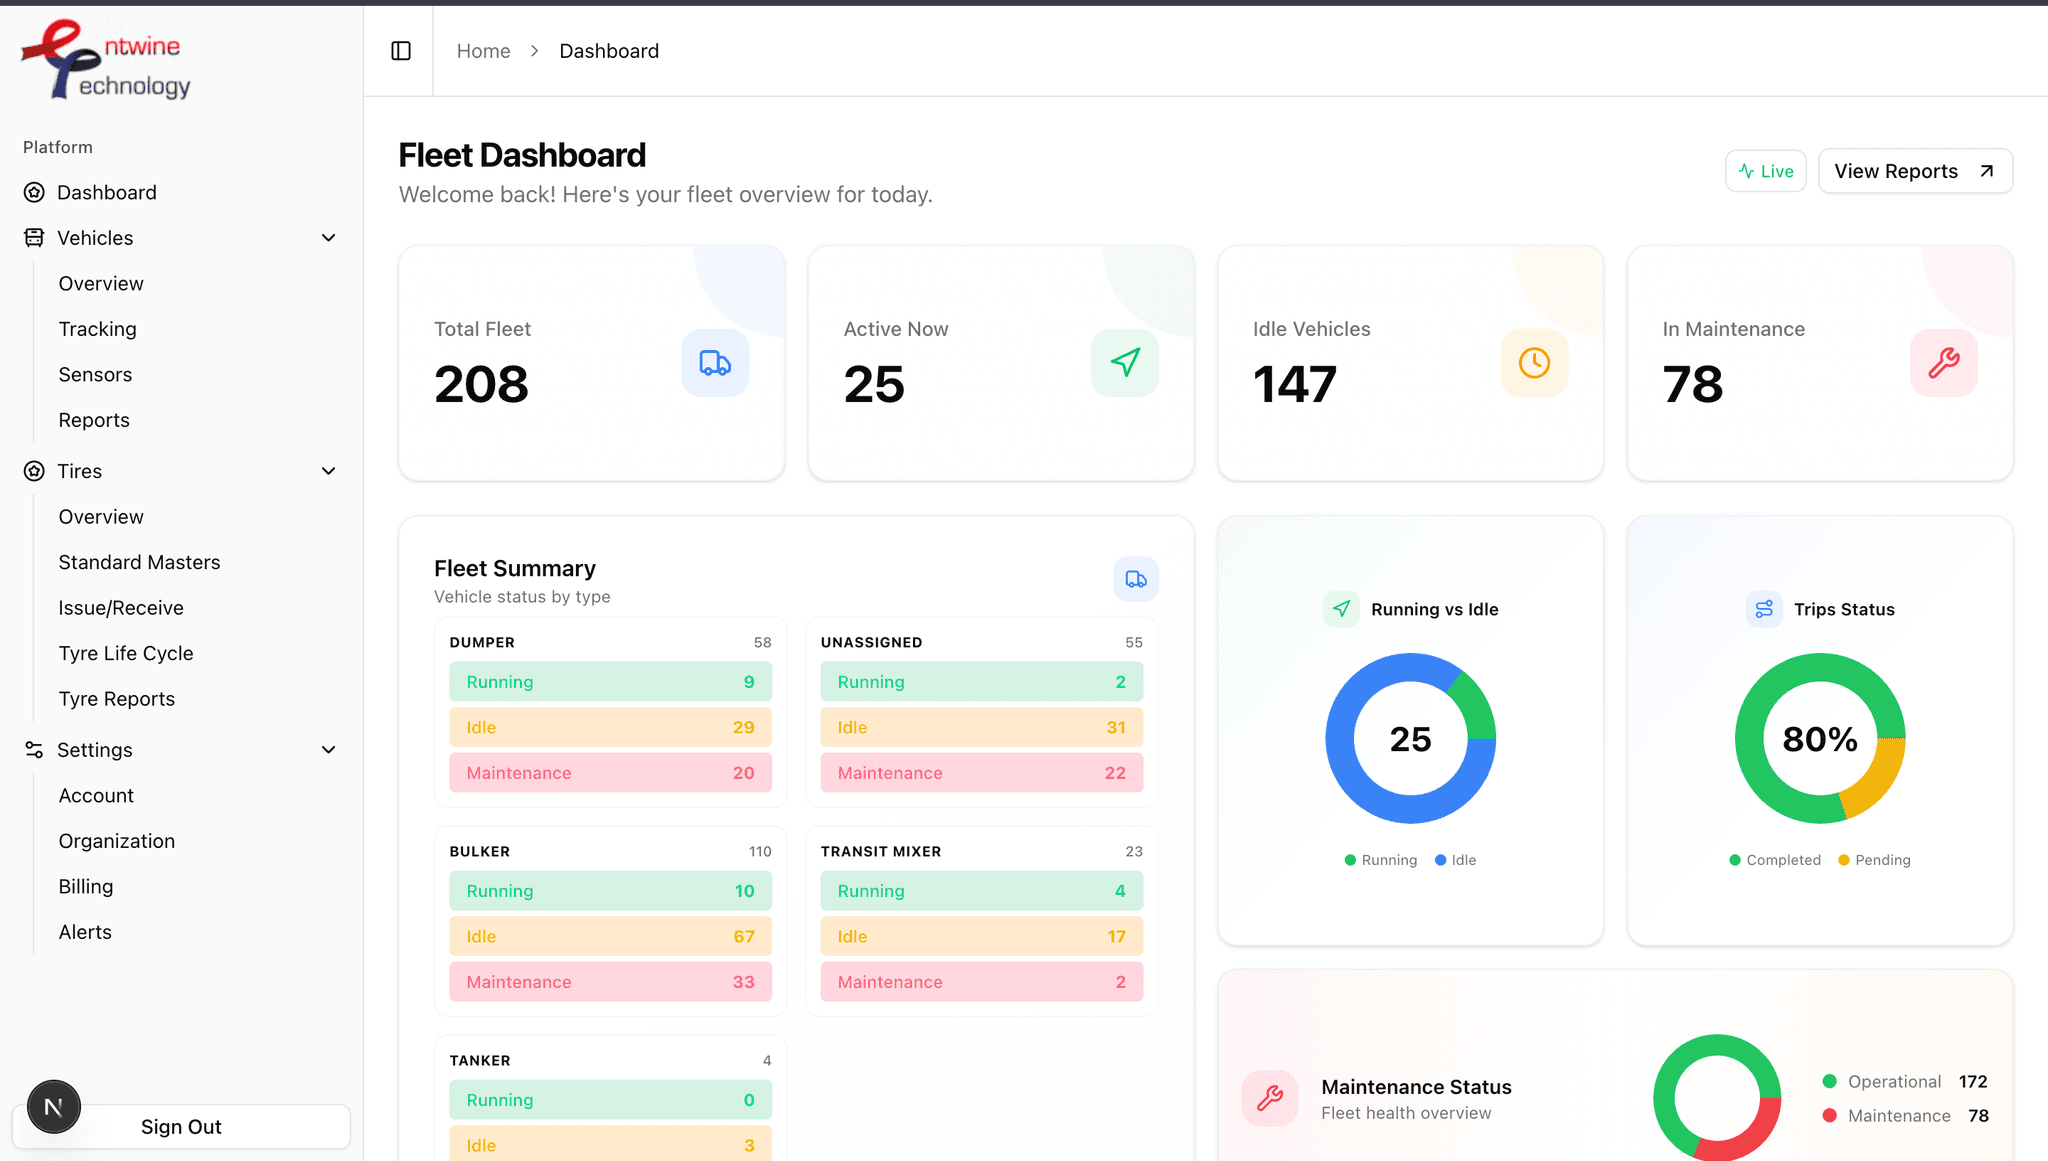Open Overview under Vehicles
The width and height of the screenshot is (2048, 1161).
(x=101, y=284)
